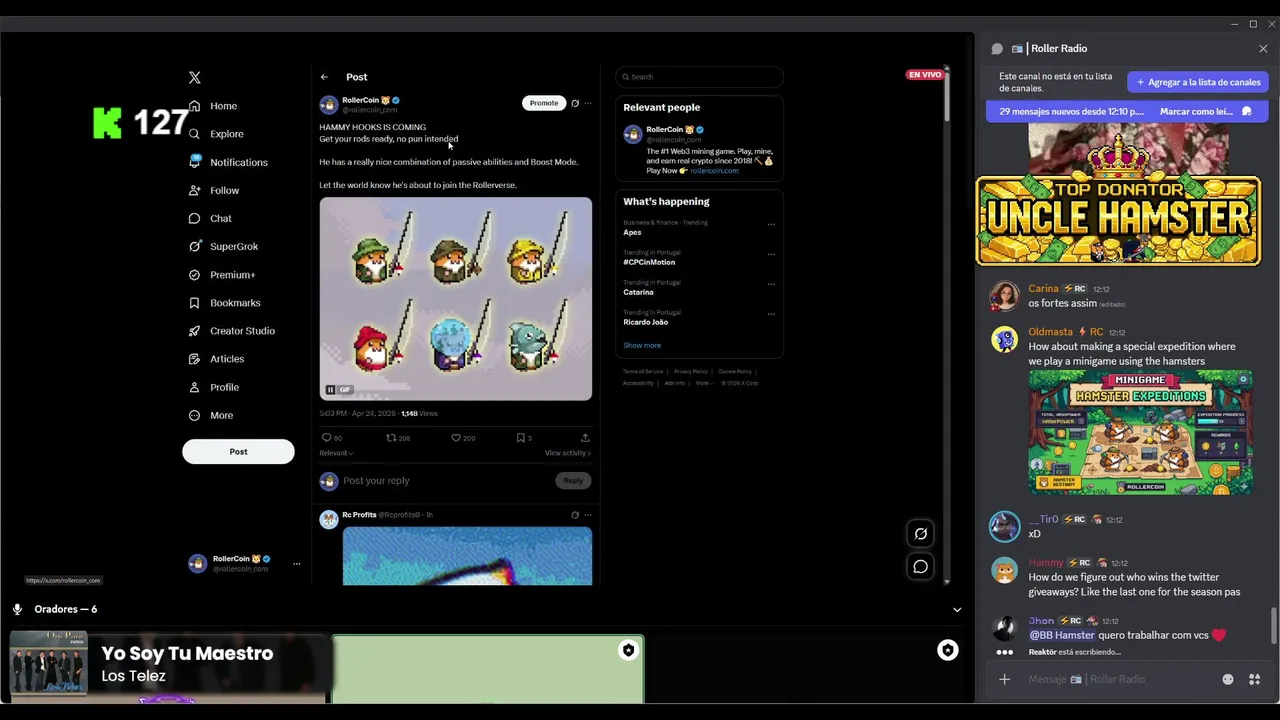Open rollercoin.com link in Relevant people
Screen dimensions: 1280x720
714,171
